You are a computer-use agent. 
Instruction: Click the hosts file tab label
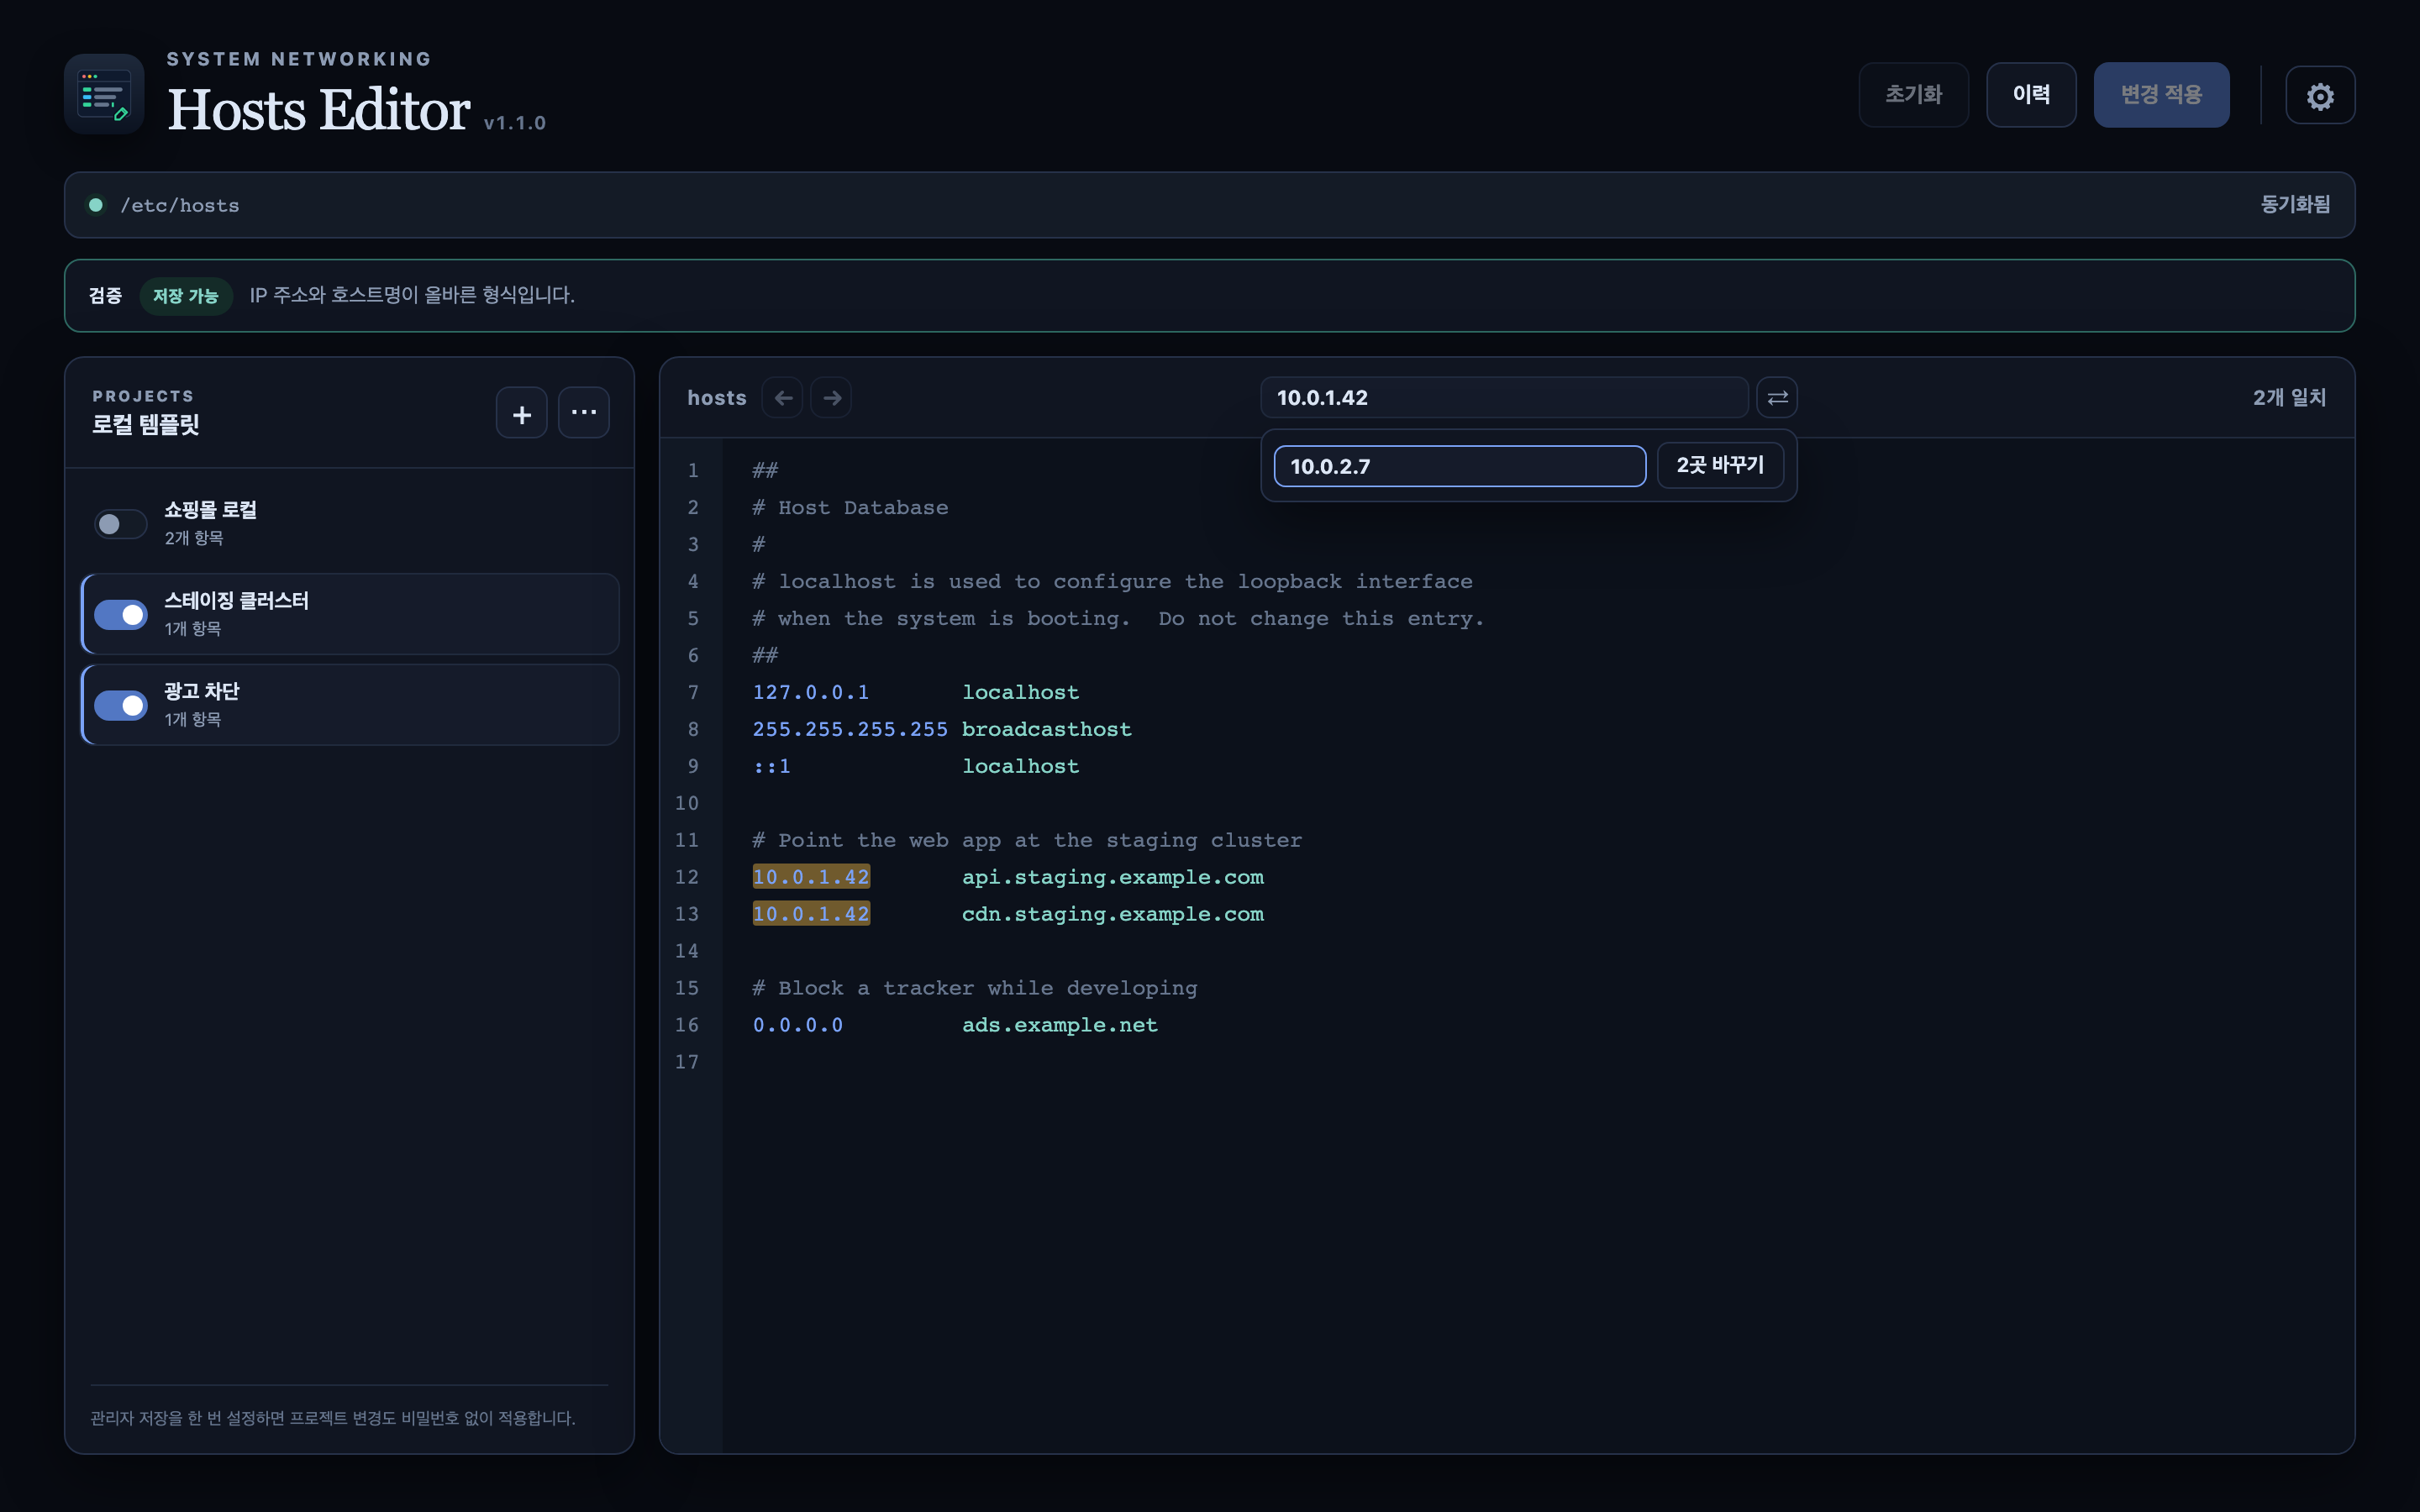click(717, 398)
